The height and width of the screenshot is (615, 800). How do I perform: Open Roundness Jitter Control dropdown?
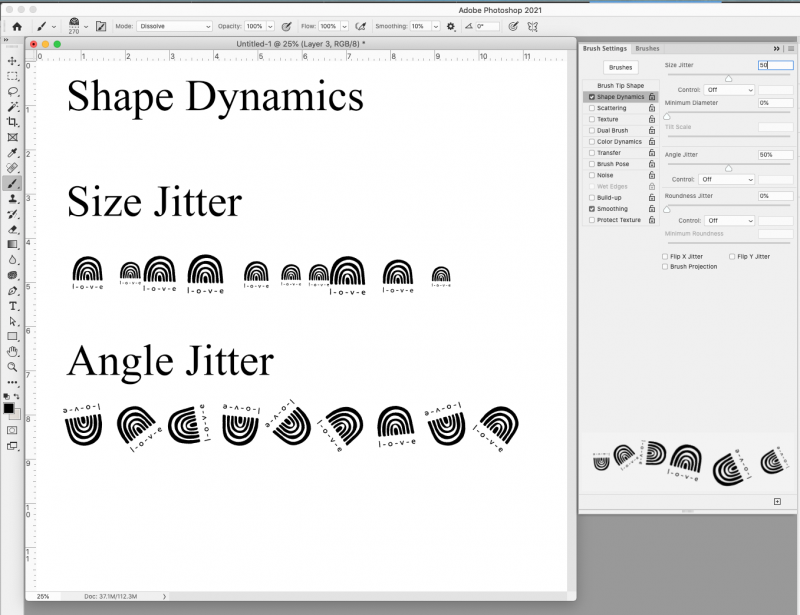729,221
